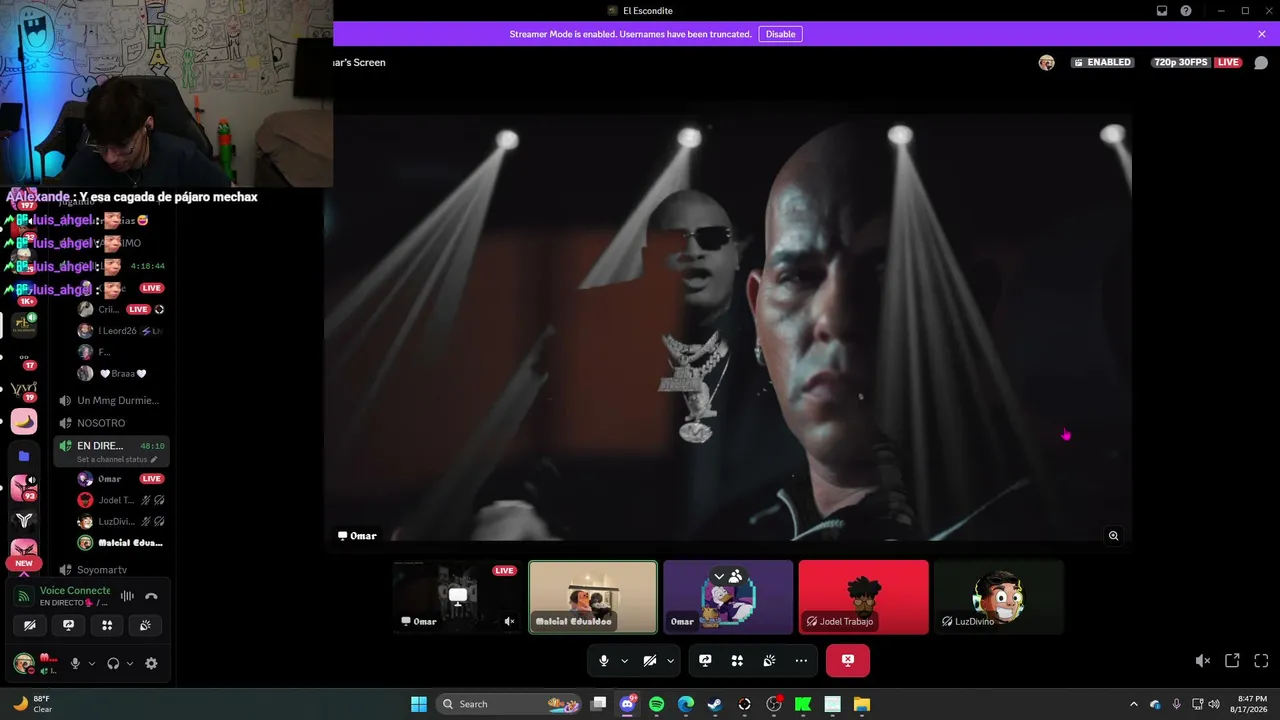This screenshot has height=720, width=1280.
Task: Dismiss the Streamer Mode banner
Action: pyautogui.click(x=1262, y=34)
